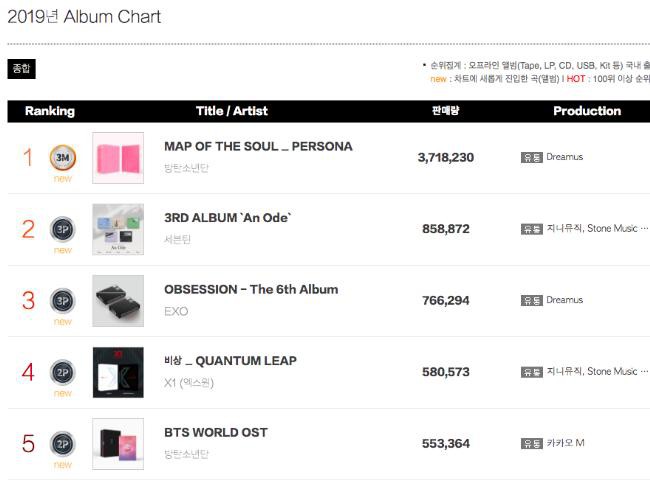Click the 3M certification badge for rank 1
The height and width of the screenshot is (483, 650).
[x=63, y=158]
